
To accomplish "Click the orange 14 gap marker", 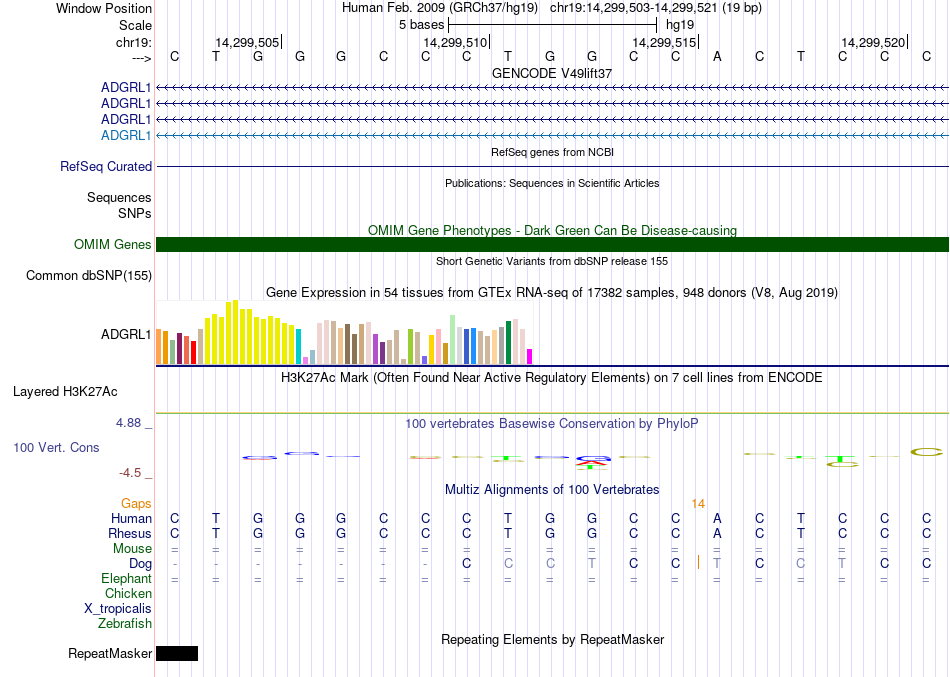I will click(x=698, y=504).
